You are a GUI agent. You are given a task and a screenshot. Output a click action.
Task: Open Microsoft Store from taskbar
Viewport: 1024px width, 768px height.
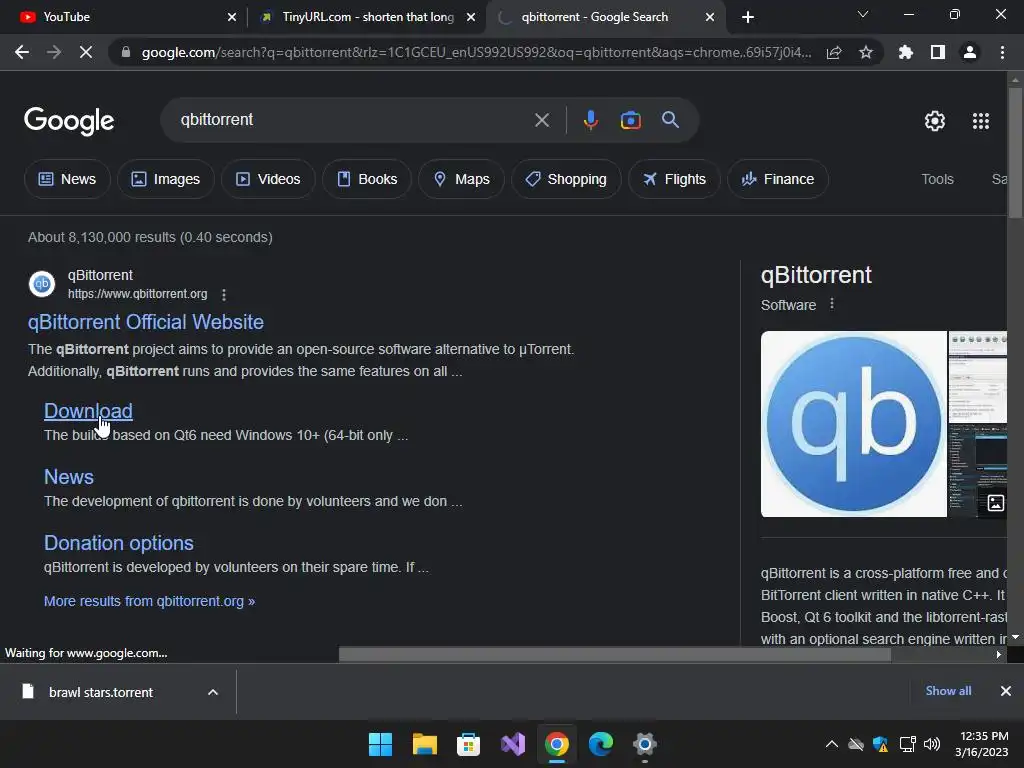pyautogui.click(x=468, y=744)
